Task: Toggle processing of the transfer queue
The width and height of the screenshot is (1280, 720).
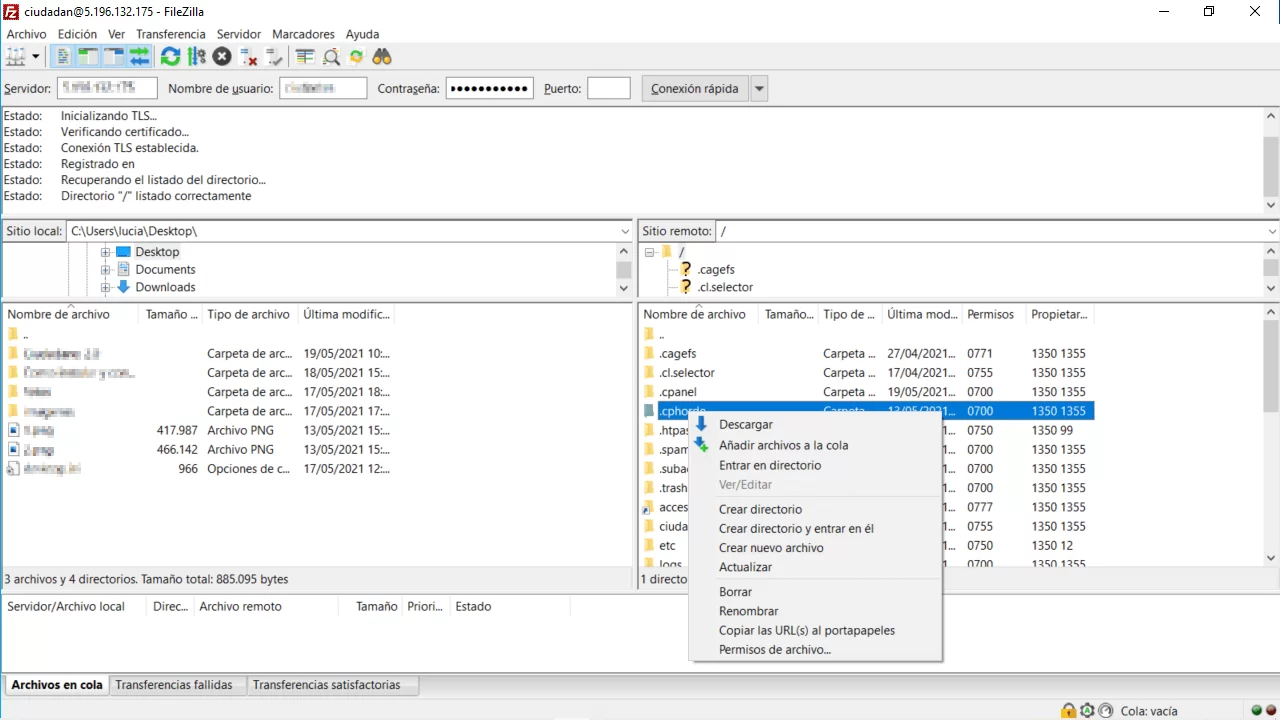Action: point(197,57)
